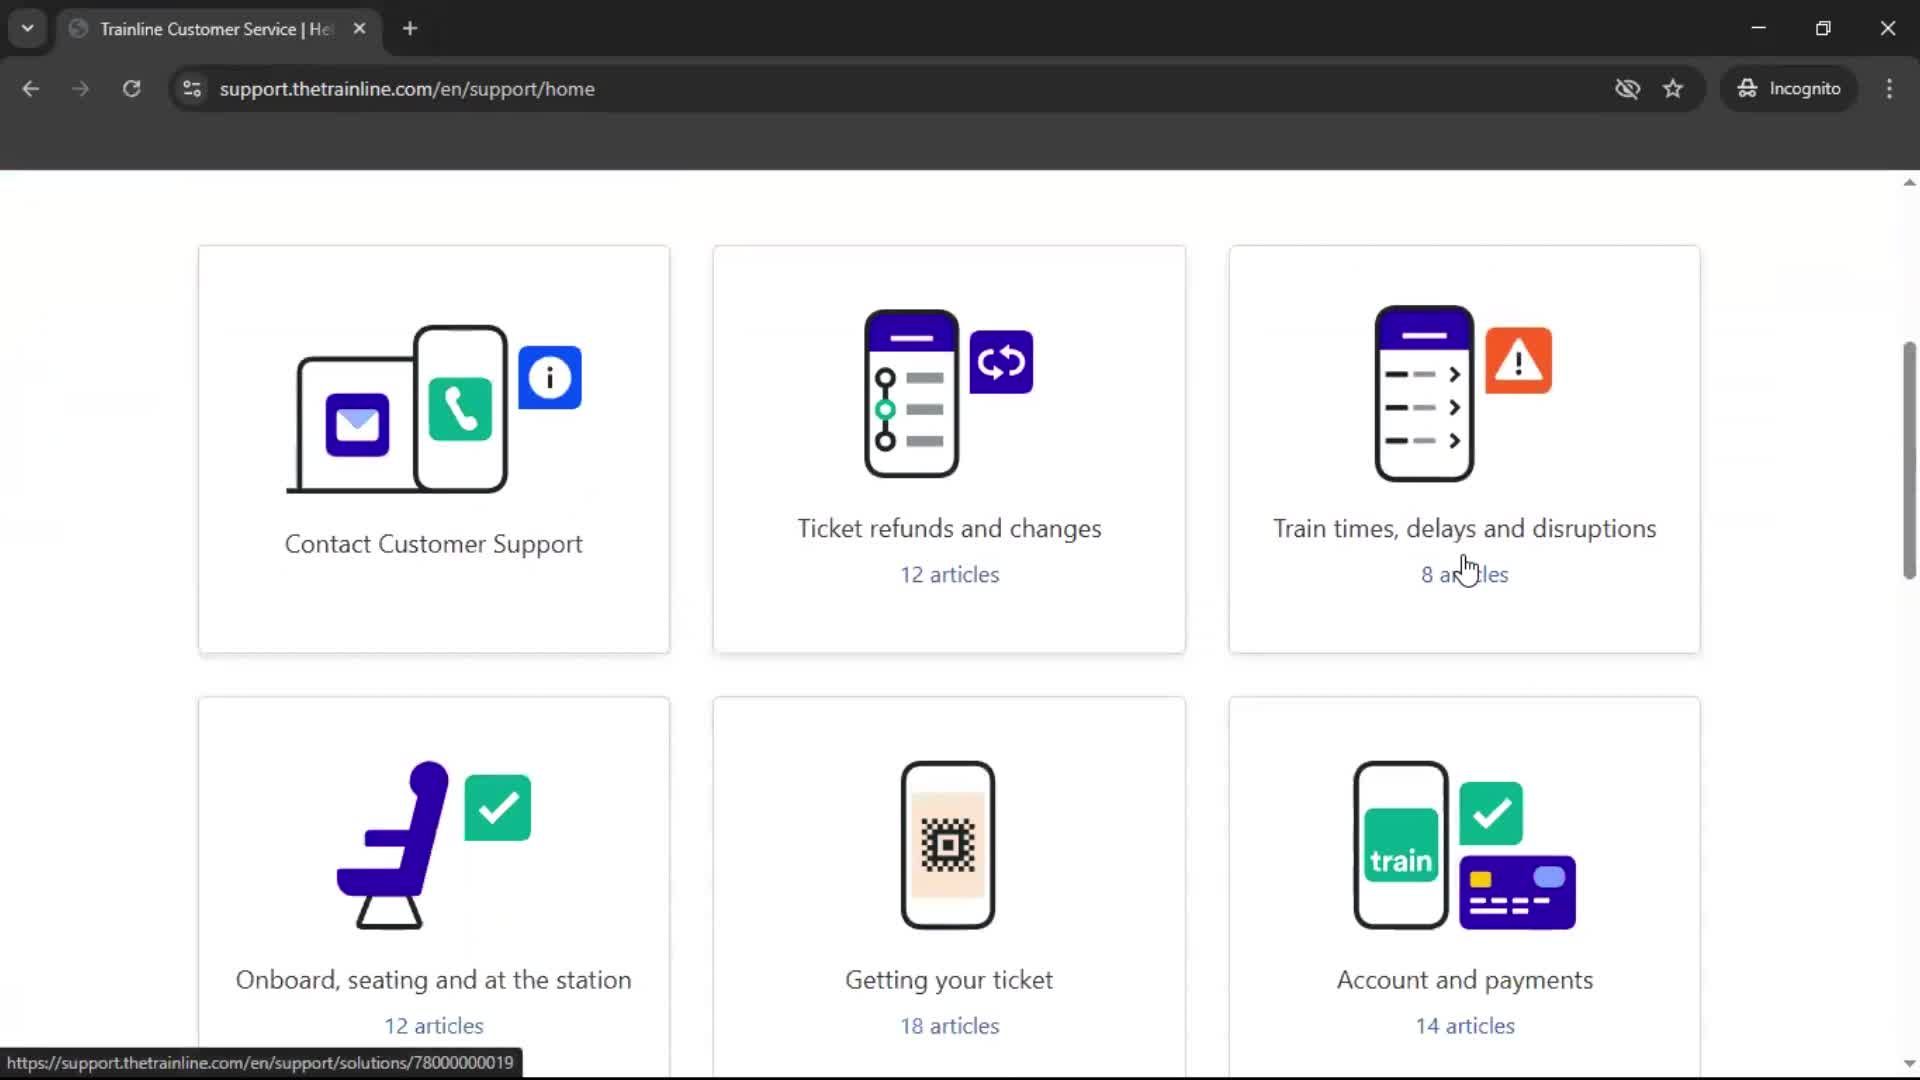The image size is (1920, 1080).
Task: Close the Trainline Customer Service tab
Action: click(360, 28)
